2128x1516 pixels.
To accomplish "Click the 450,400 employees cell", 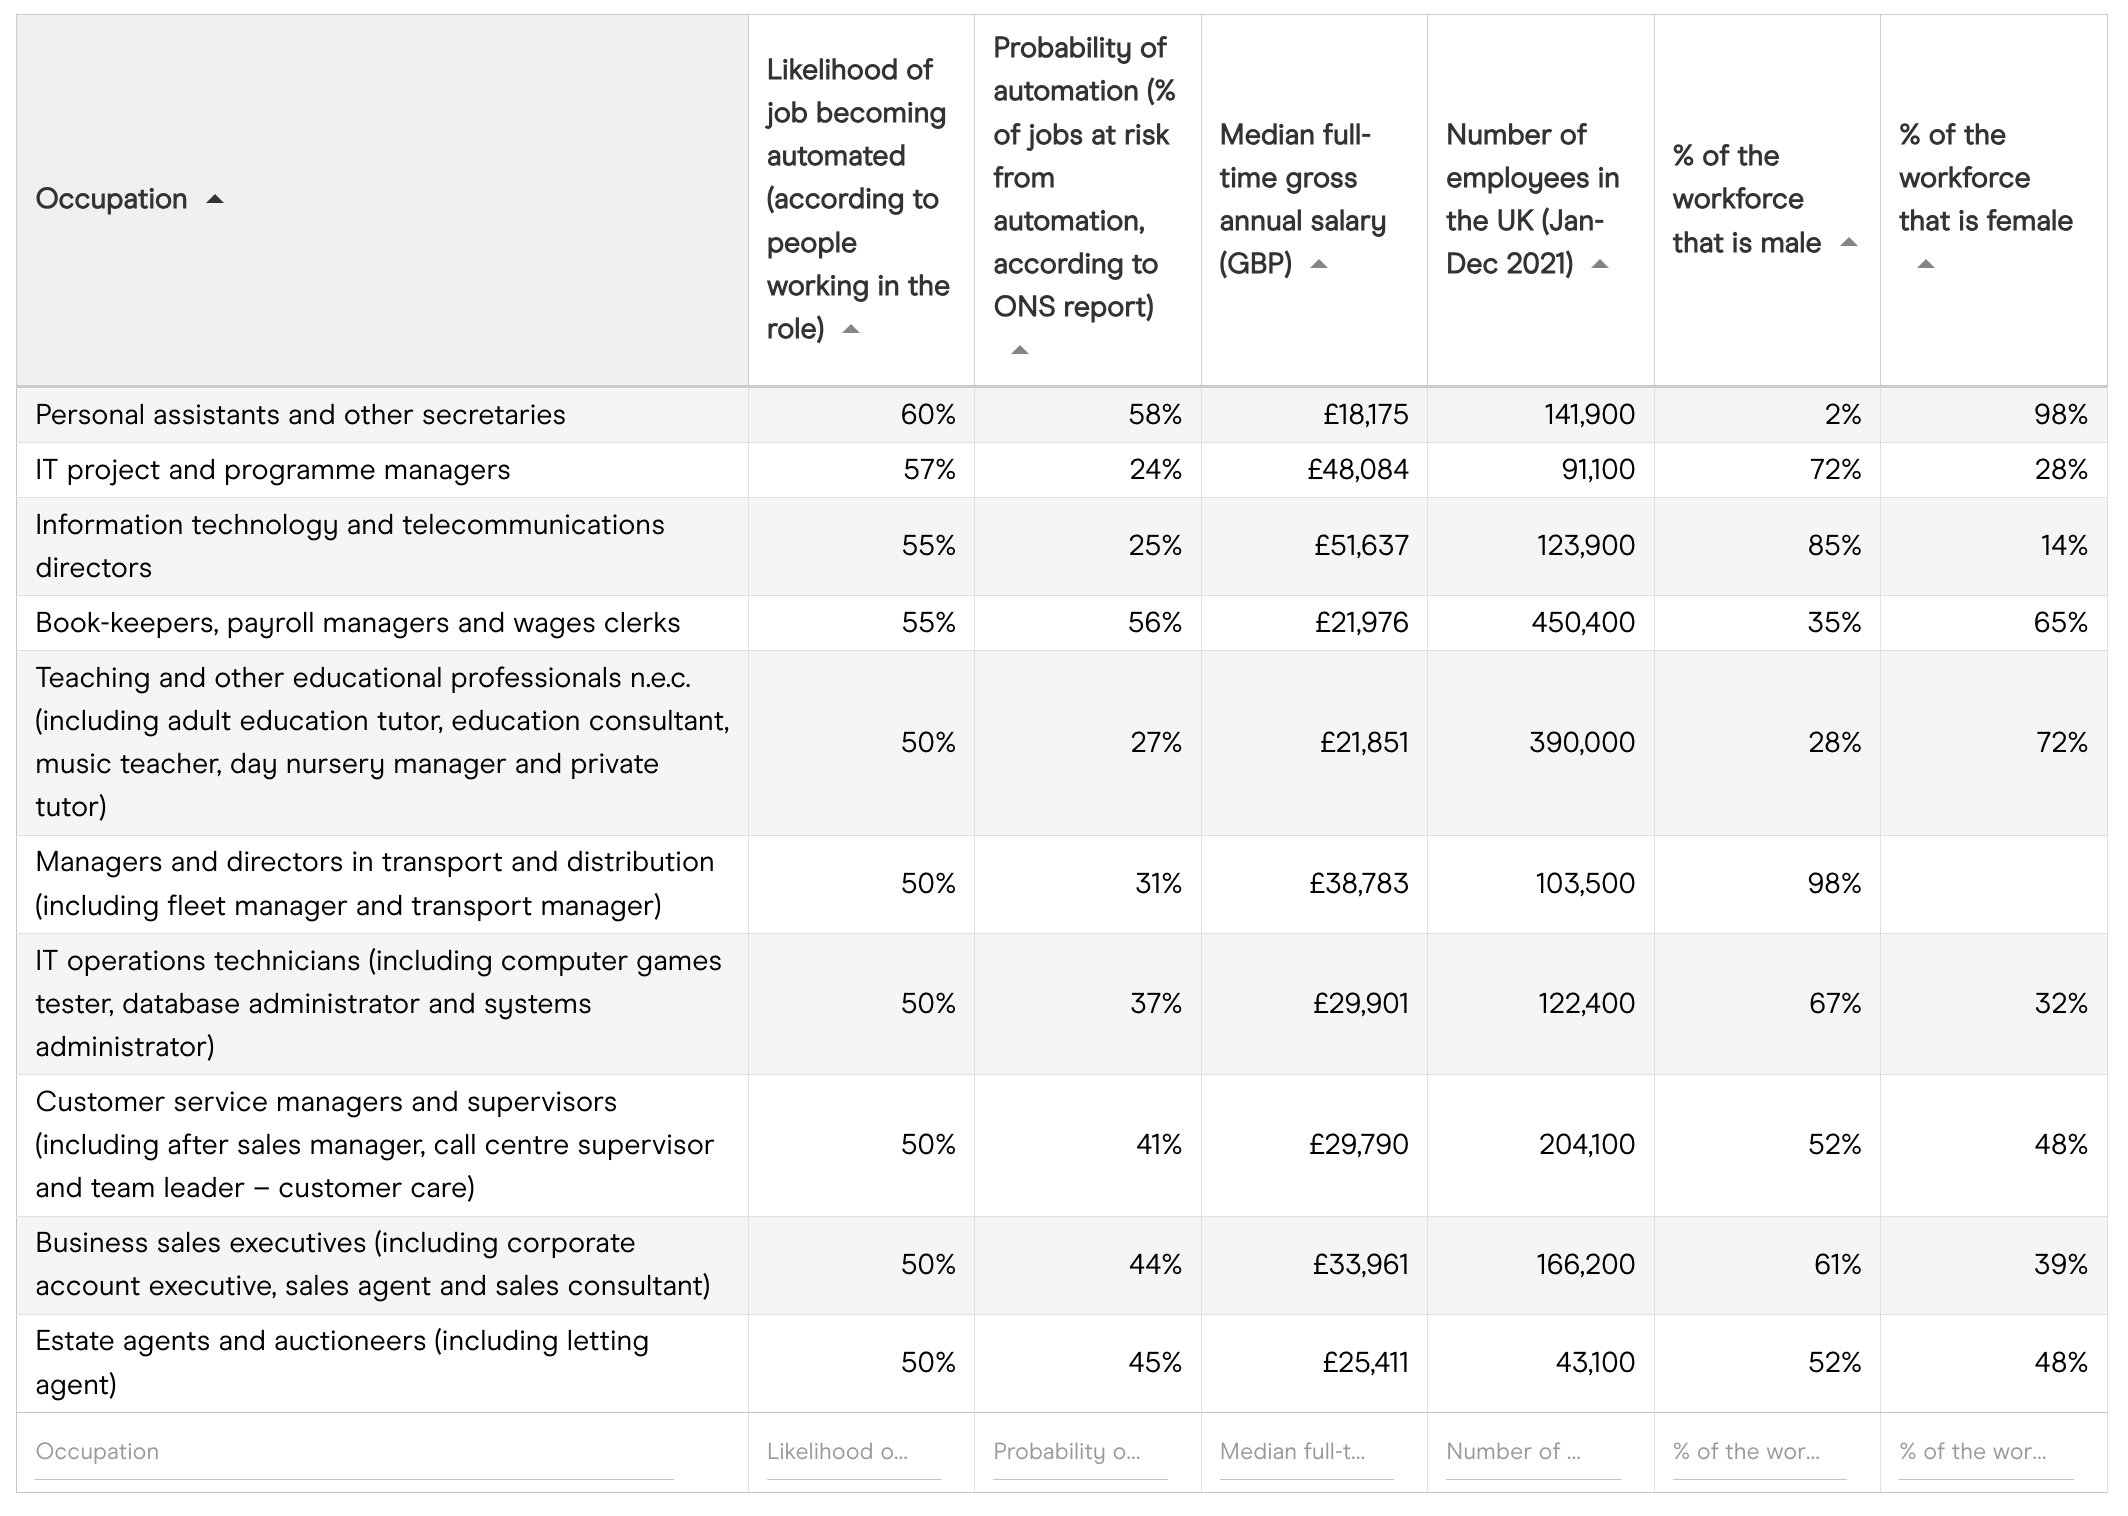I will pyautogui.click(x=1582, y=623).
